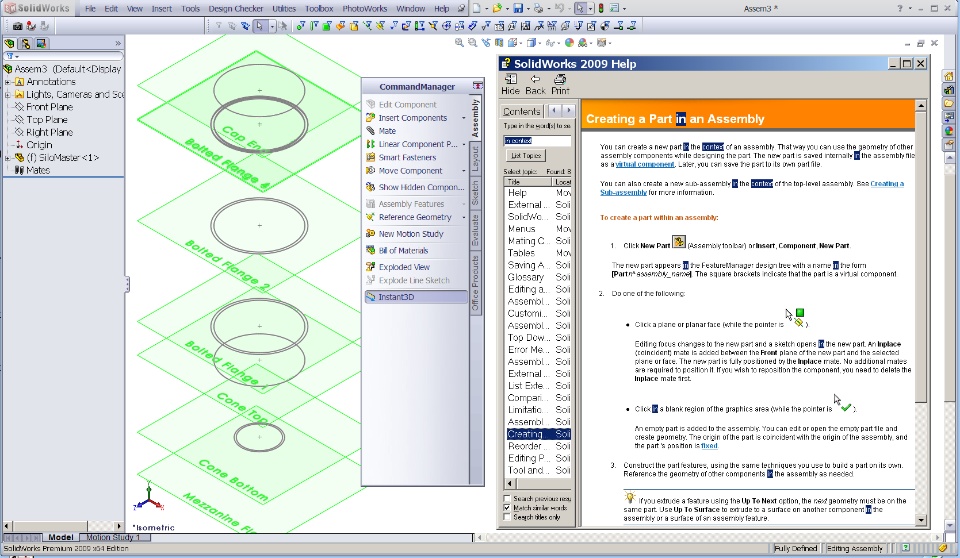Click the CommandManager pin toggle icon
The image size is (960, 558).
pos(477,86)
